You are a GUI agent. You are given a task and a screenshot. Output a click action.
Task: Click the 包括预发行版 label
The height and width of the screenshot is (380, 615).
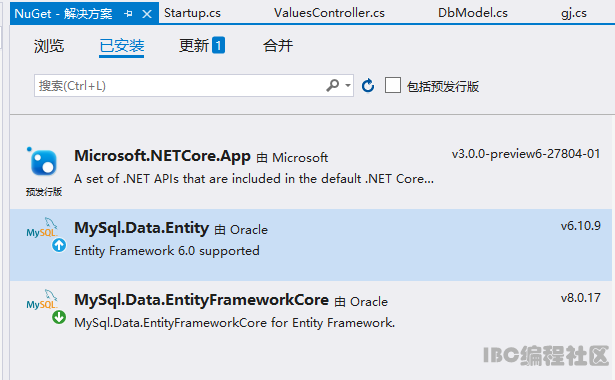coord(443,86)
